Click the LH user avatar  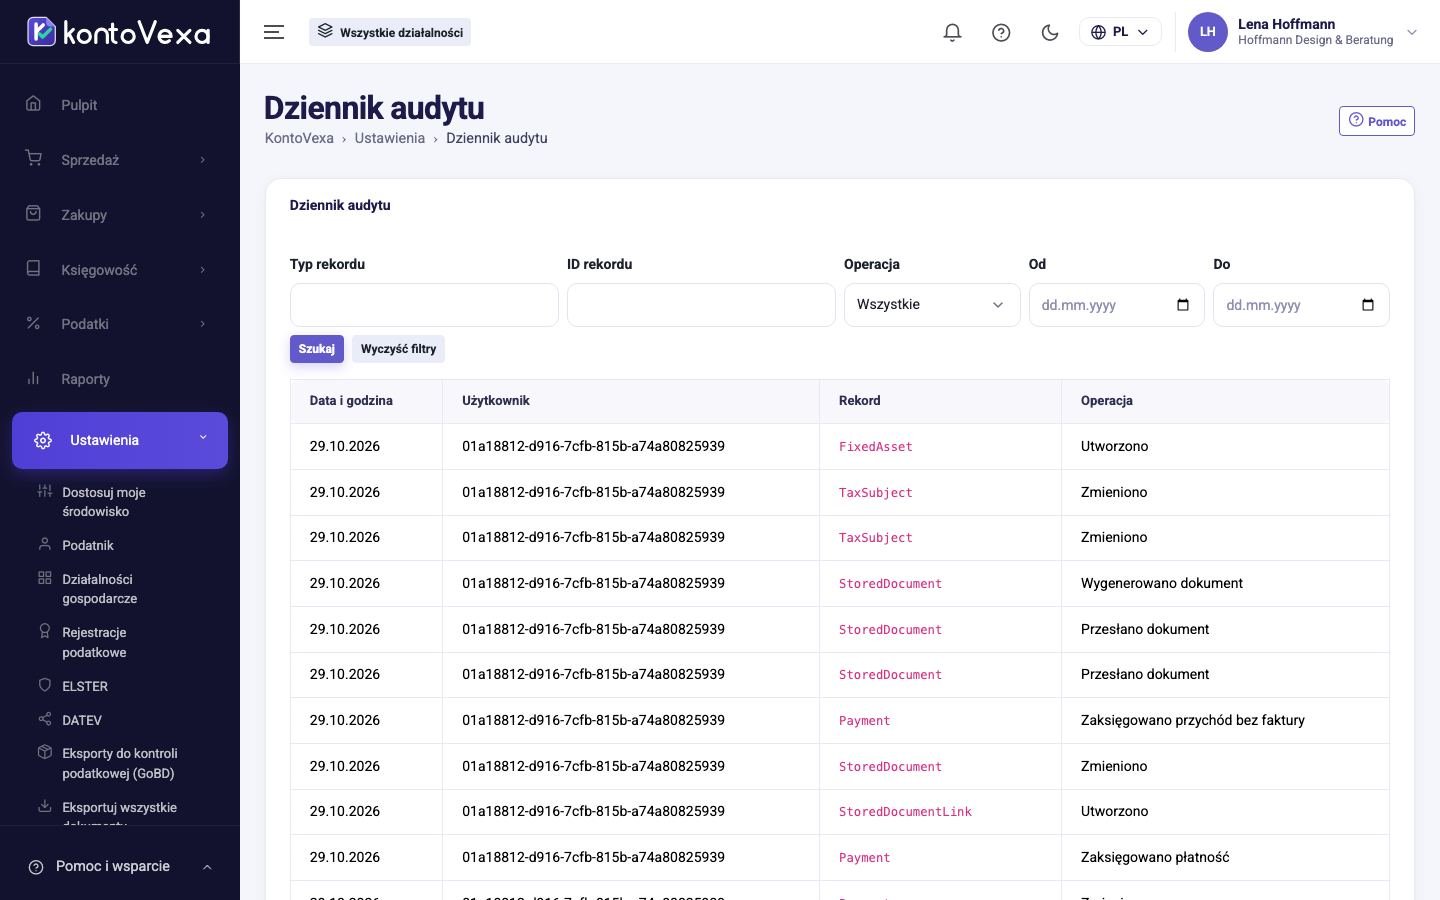[1207, 32]
